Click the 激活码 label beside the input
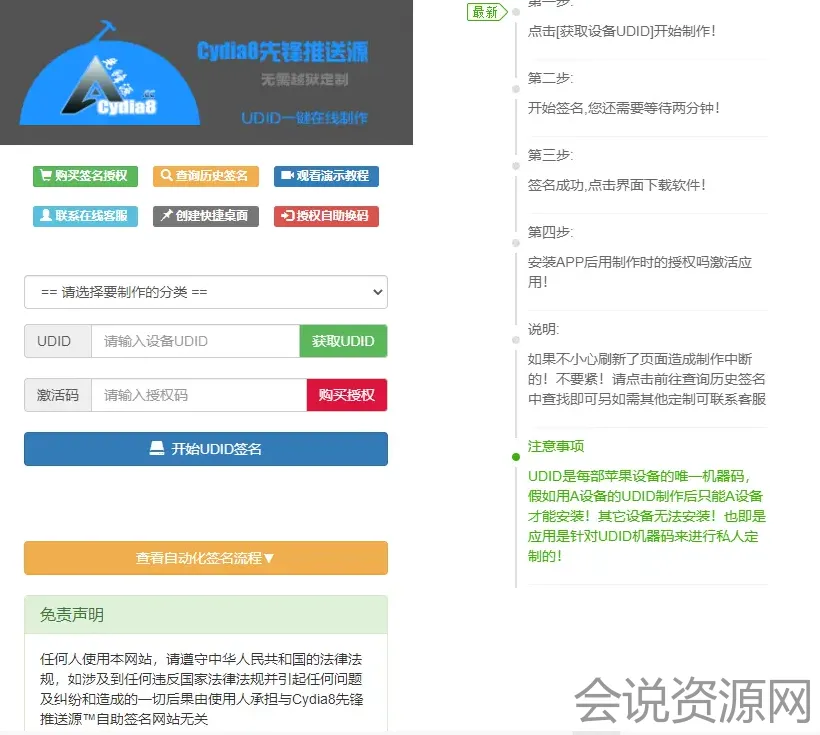Image resolution: width=820 pixels, height=735 pixels. point(58,395)
